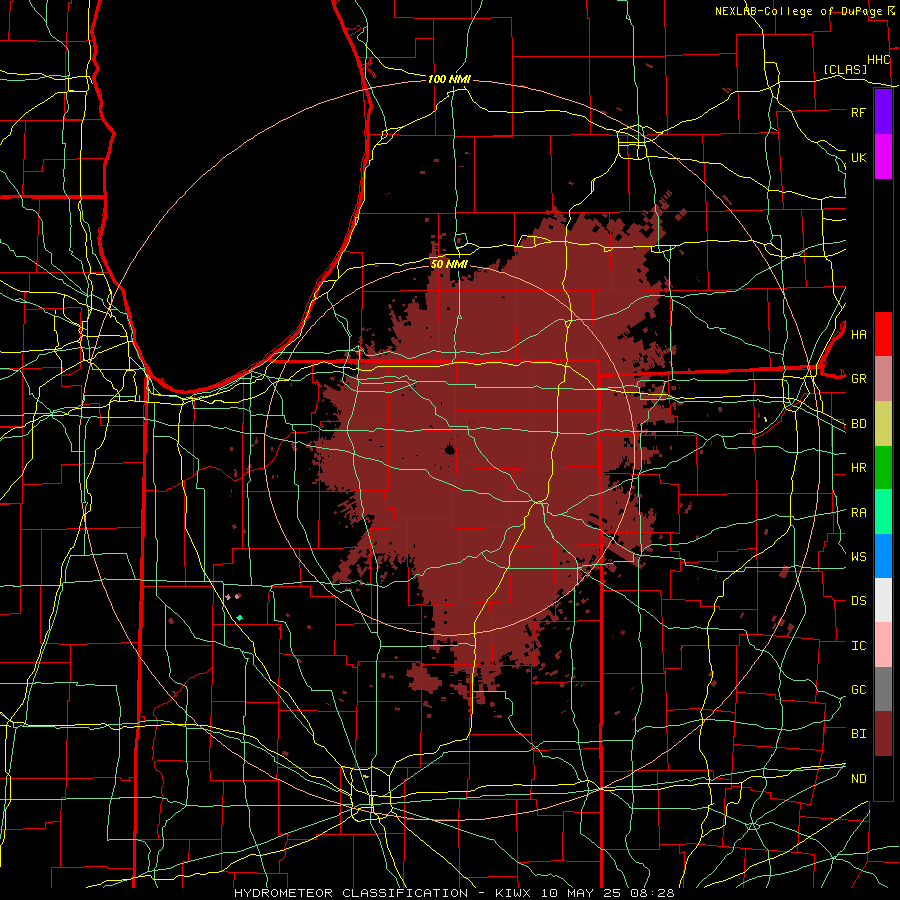The height and width of the screenshot is (900, 900).
Task: Click the '100 NMI' range ring label
Action: 449,79
